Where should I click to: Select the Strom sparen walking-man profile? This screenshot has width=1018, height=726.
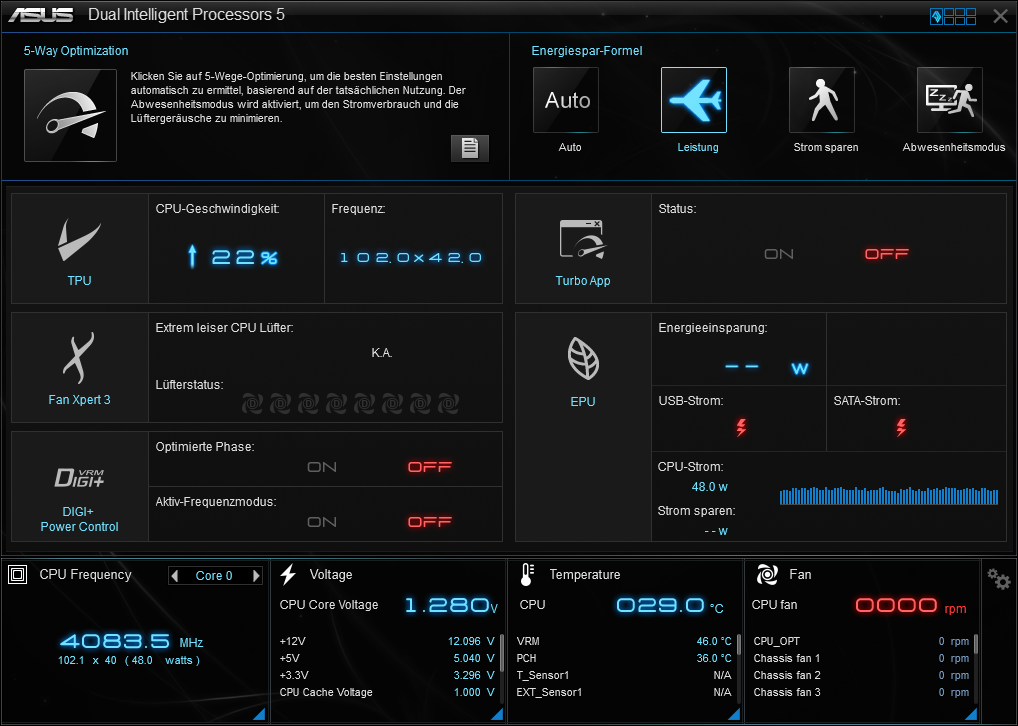821,100
